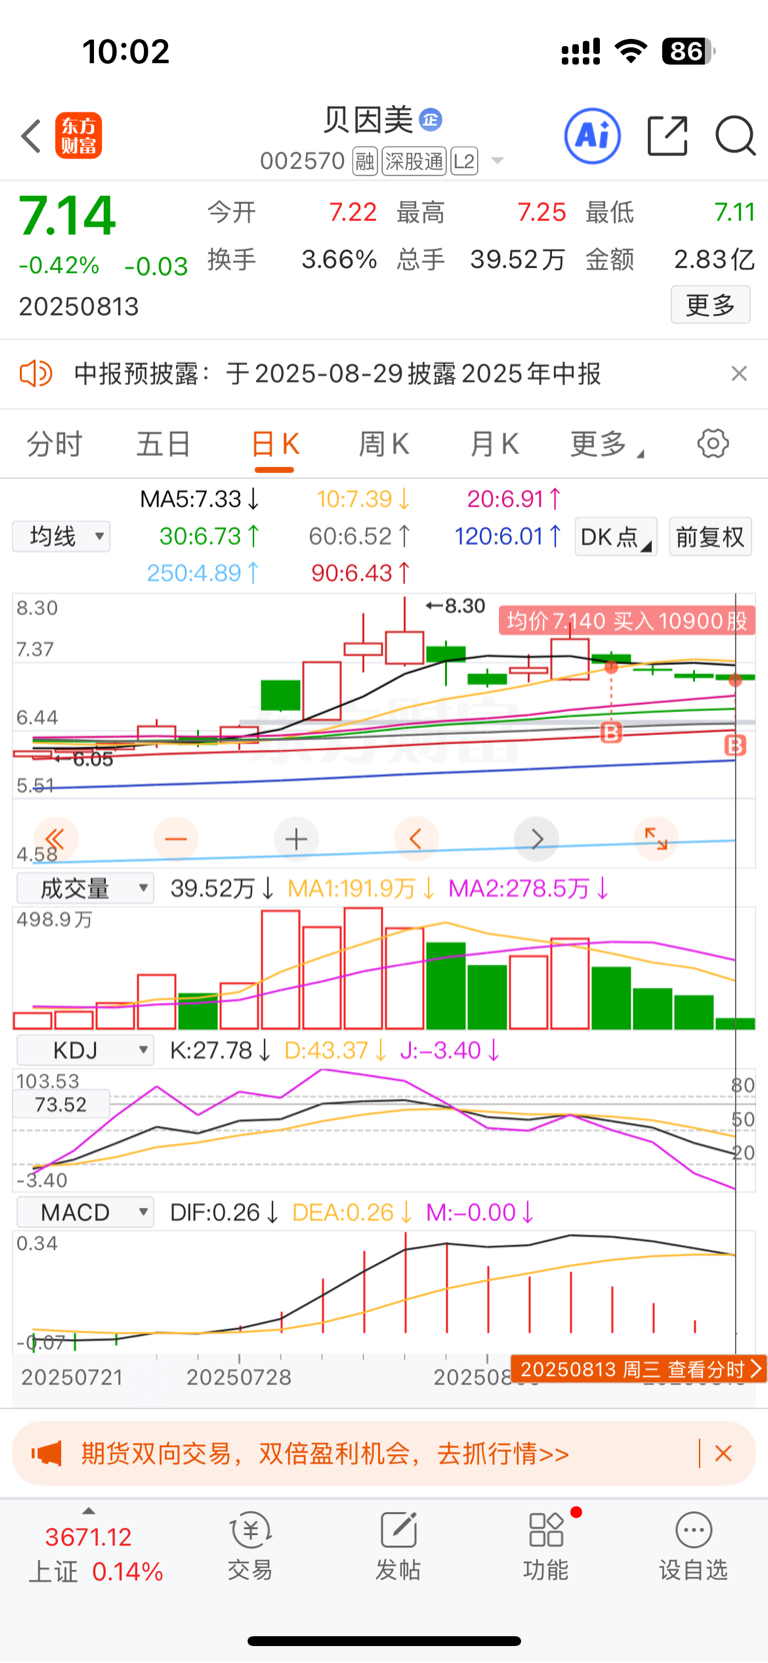This screenshot has height=1663, width=768.
Task: Expand the stock switcher triangle
Action: [x=497, y=161]
